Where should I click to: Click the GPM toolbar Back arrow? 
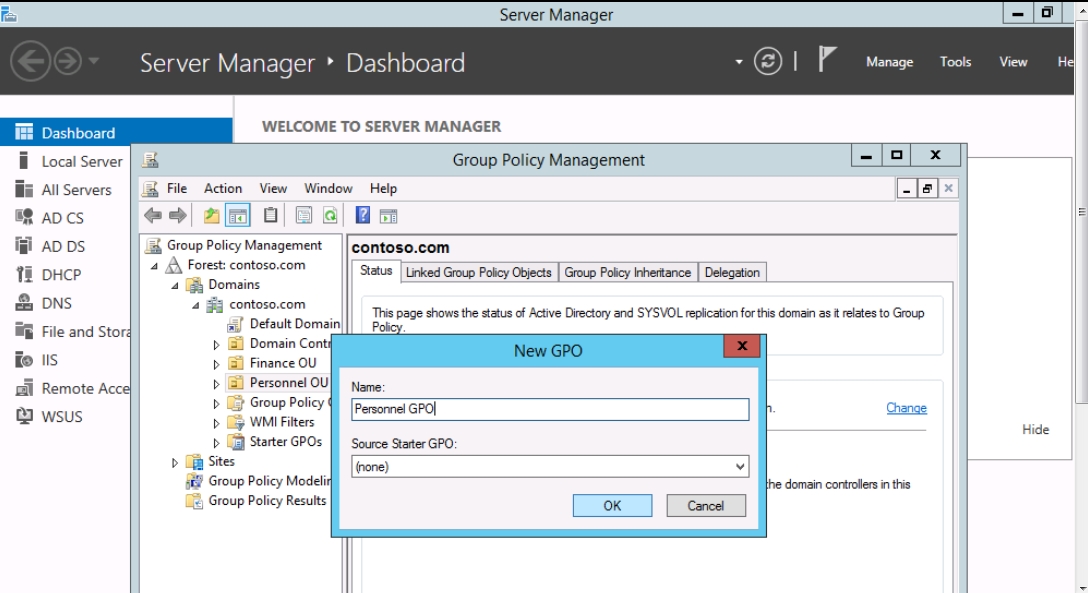(x=152, y=215)
